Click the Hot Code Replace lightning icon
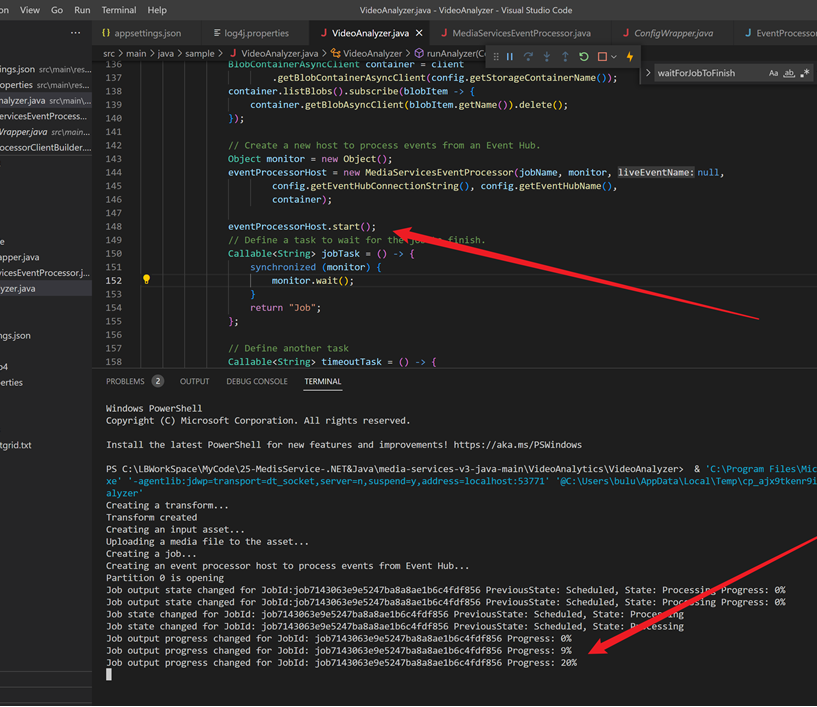This screenshot has height=707, width=817. [x=630, y=57]
